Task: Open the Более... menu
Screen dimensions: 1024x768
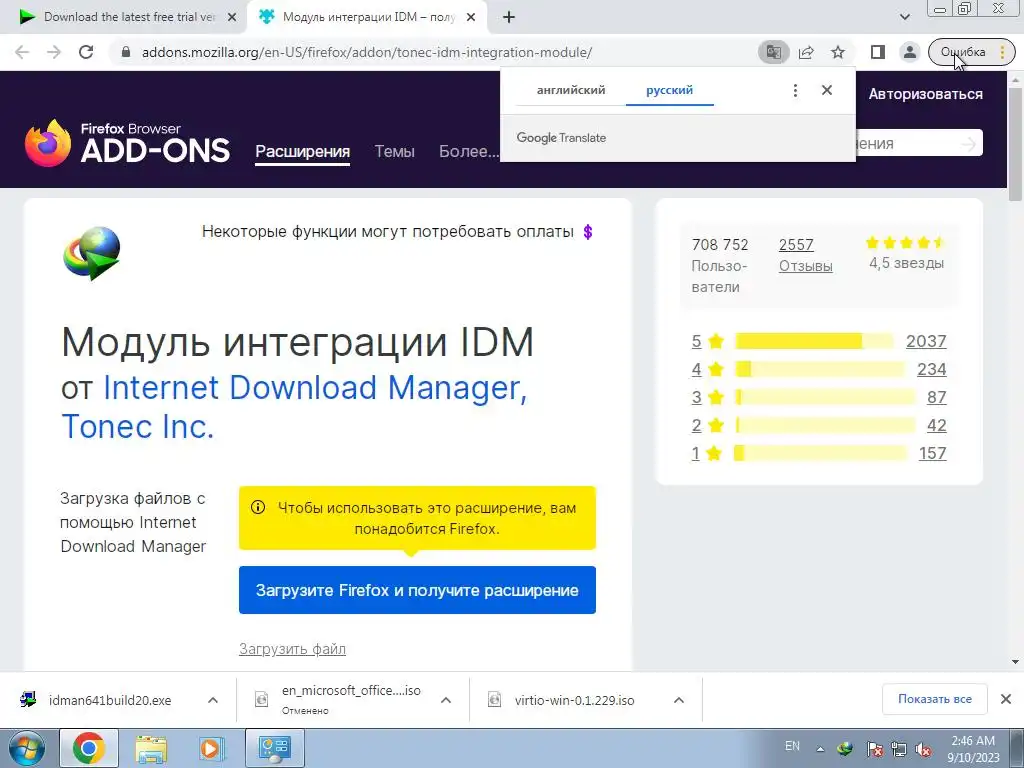Action: click(x=468, y=152)
